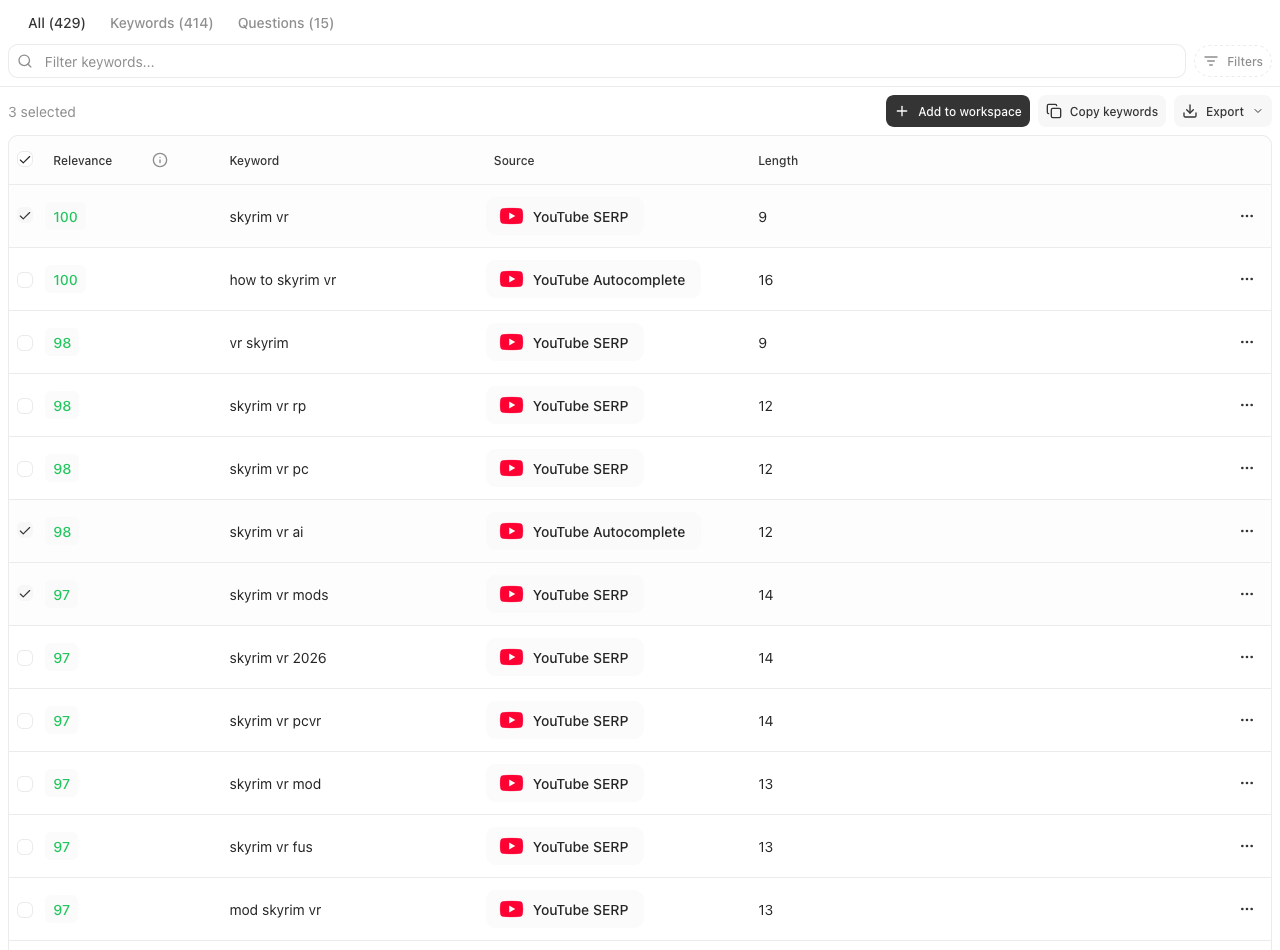Click length value 16
This screenshot has width=1280, height=950.
[x=766, y=280]
